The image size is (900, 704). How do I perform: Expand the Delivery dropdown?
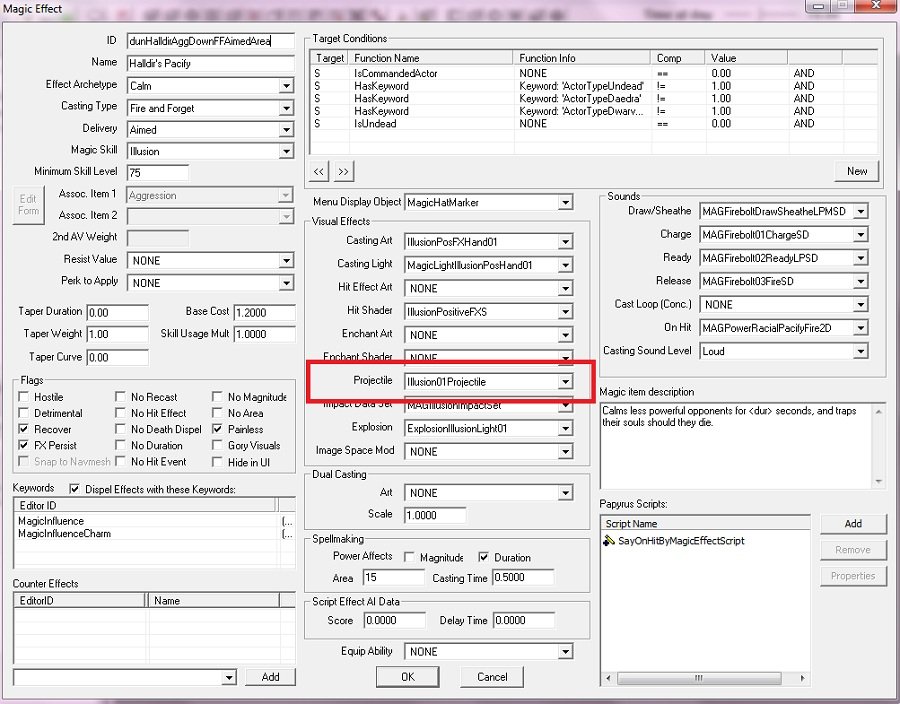[286, 130]
